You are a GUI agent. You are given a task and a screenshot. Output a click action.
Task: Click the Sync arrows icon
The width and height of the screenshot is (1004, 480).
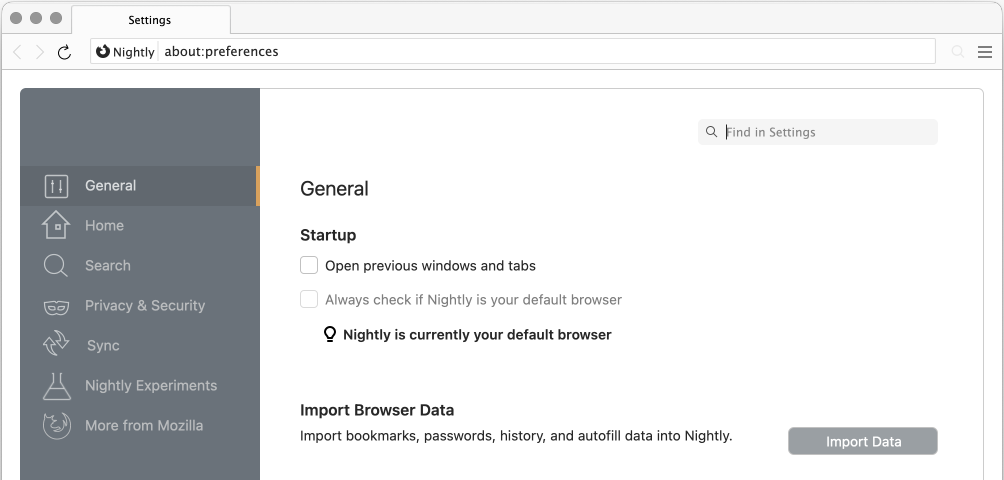56,345
